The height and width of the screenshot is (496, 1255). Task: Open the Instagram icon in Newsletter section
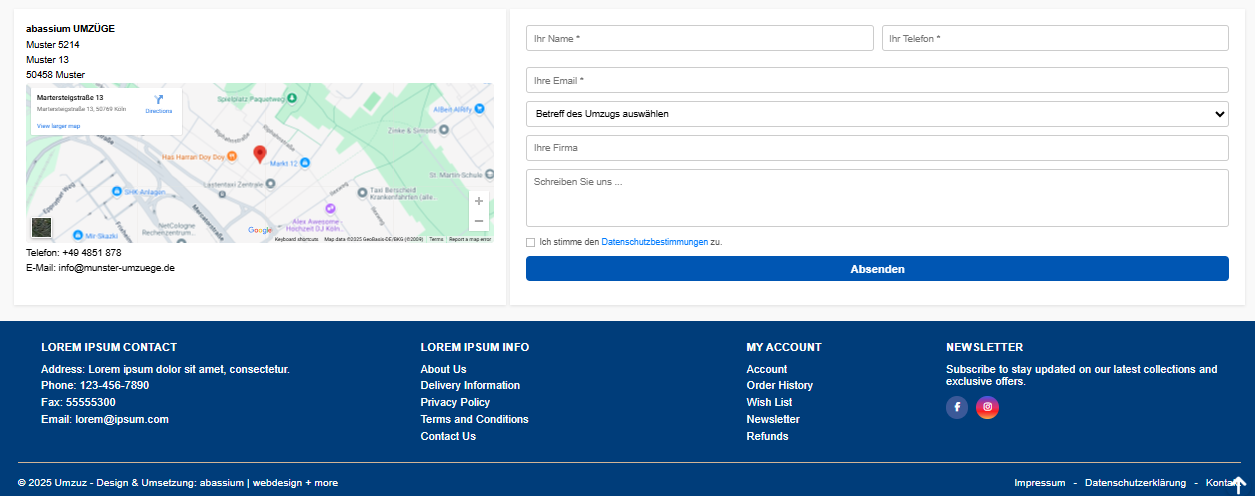(988, 407)
